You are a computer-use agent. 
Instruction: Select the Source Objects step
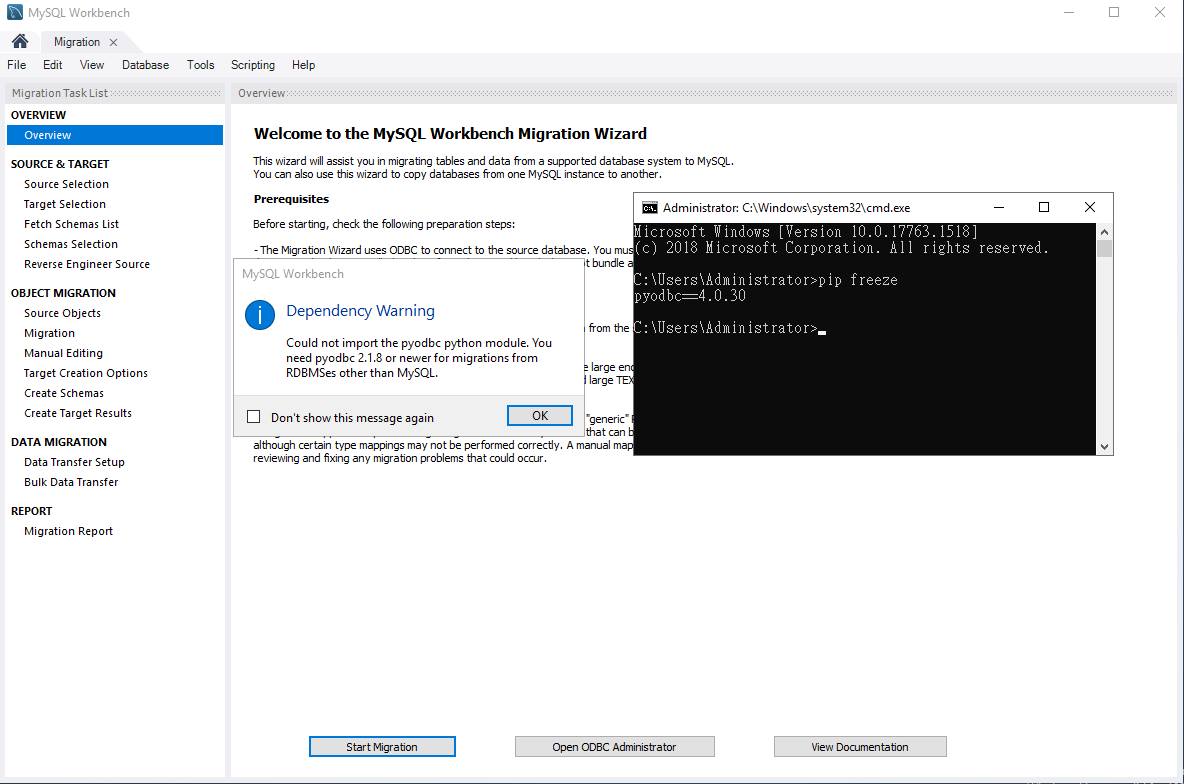click(x=63, y=313)
